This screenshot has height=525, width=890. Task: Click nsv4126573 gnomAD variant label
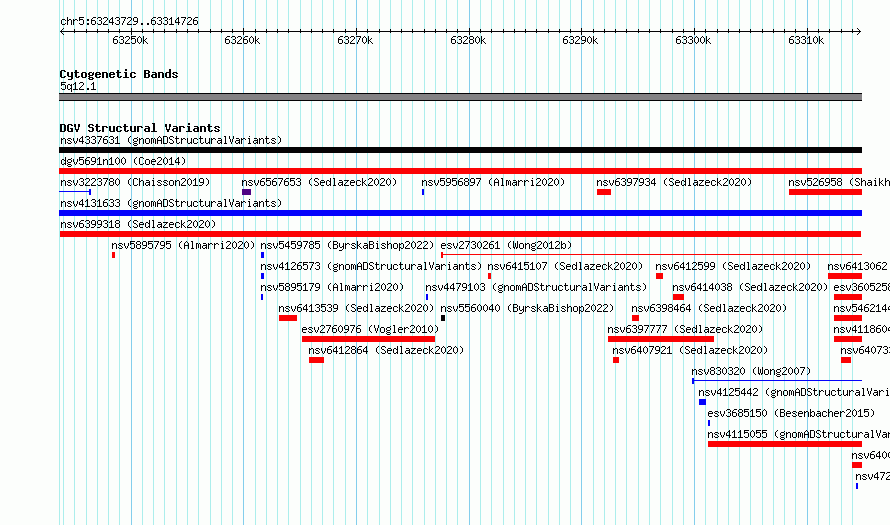click(371, 266)
